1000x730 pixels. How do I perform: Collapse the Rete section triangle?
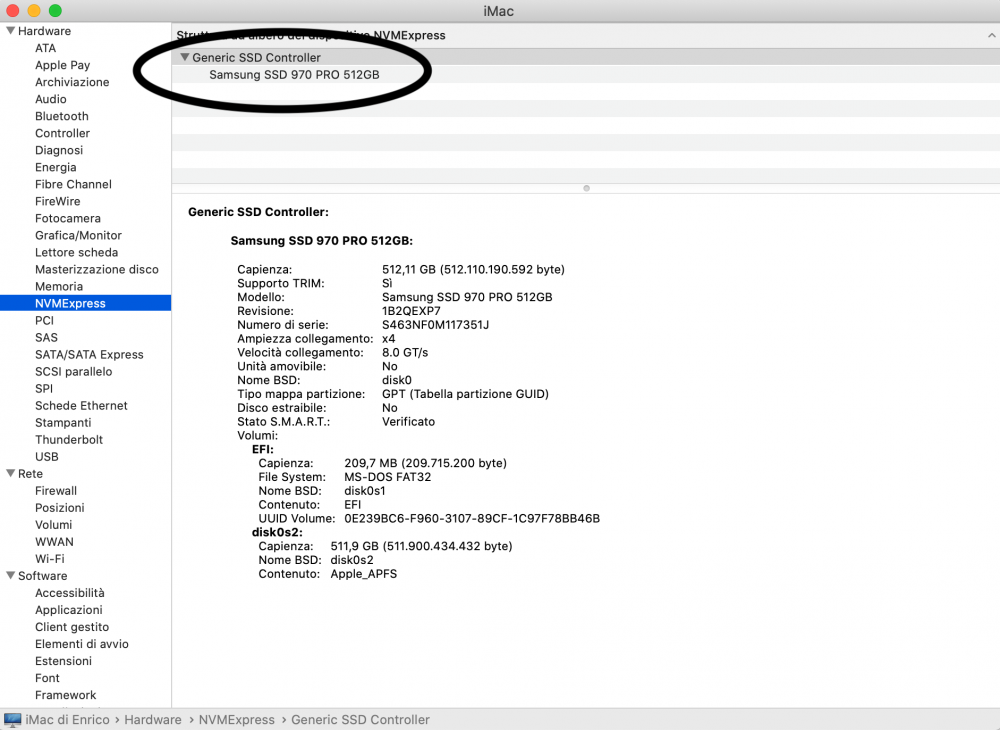pos(10,474)
